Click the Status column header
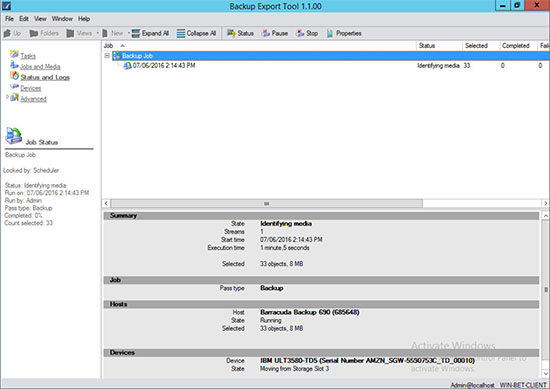 tap(439, 46)
